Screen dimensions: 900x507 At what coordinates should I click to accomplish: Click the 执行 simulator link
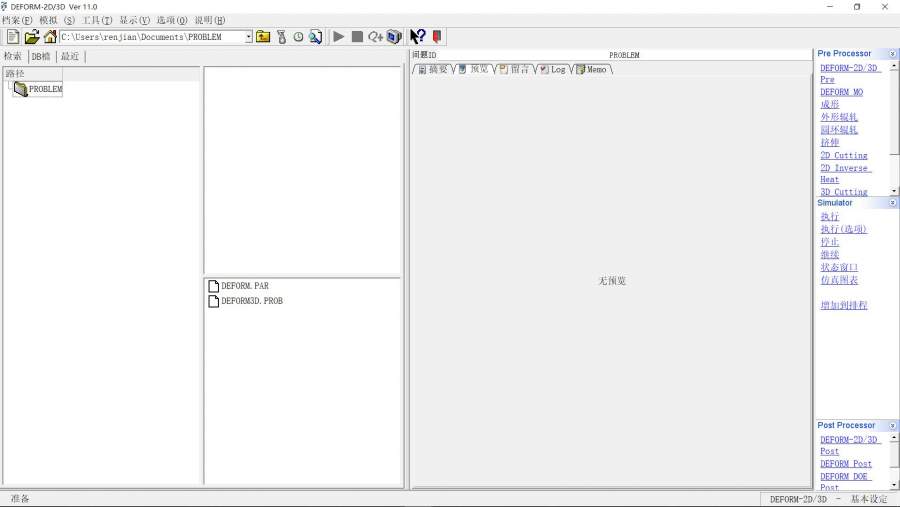(830, 216)
